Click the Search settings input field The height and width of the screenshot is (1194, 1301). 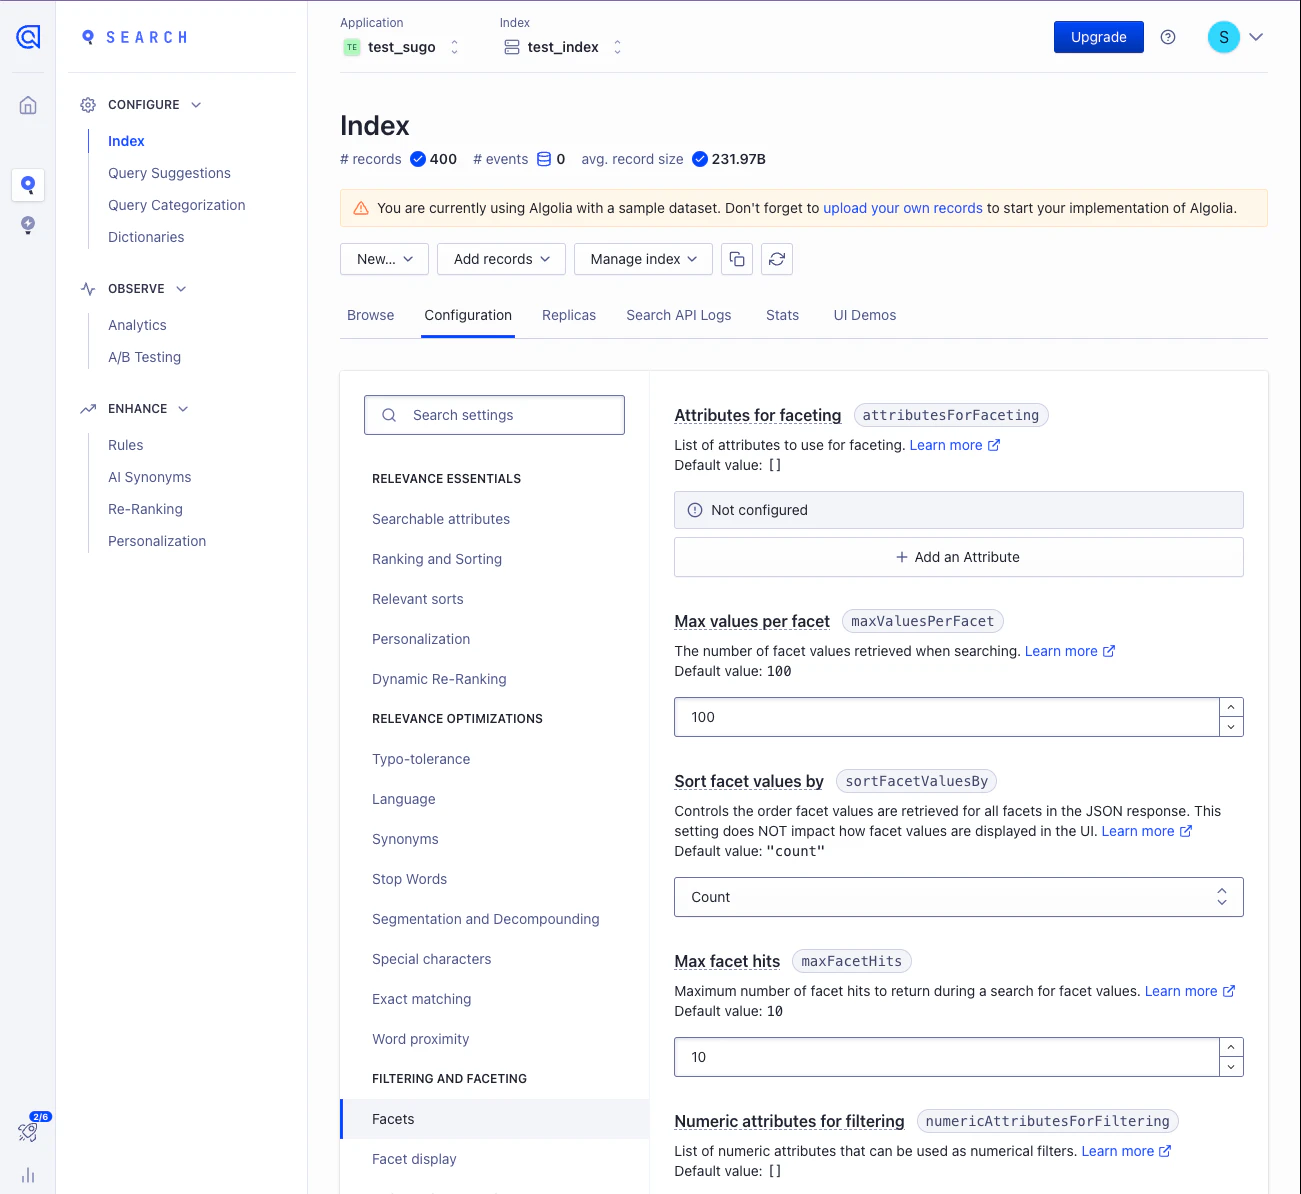pos(495,415)
